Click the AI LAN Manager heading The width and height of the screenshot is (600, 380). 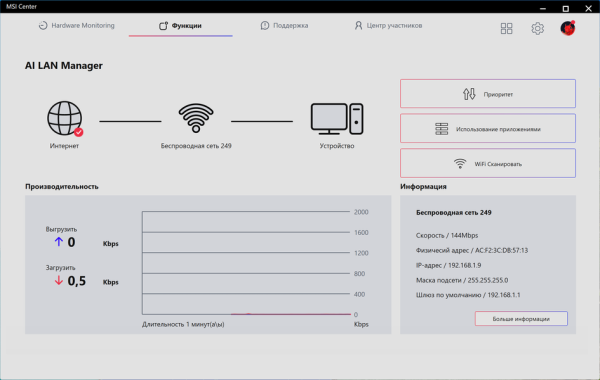64,65
